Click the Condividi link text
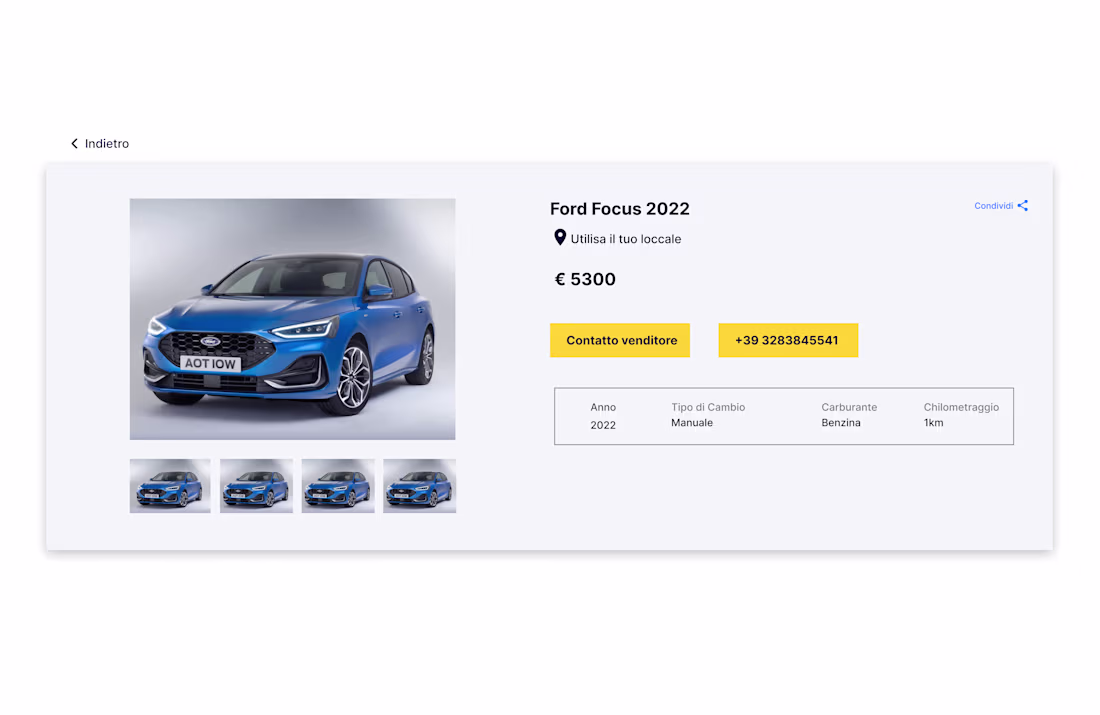1100x715 pixels. [x=994, y=206]
